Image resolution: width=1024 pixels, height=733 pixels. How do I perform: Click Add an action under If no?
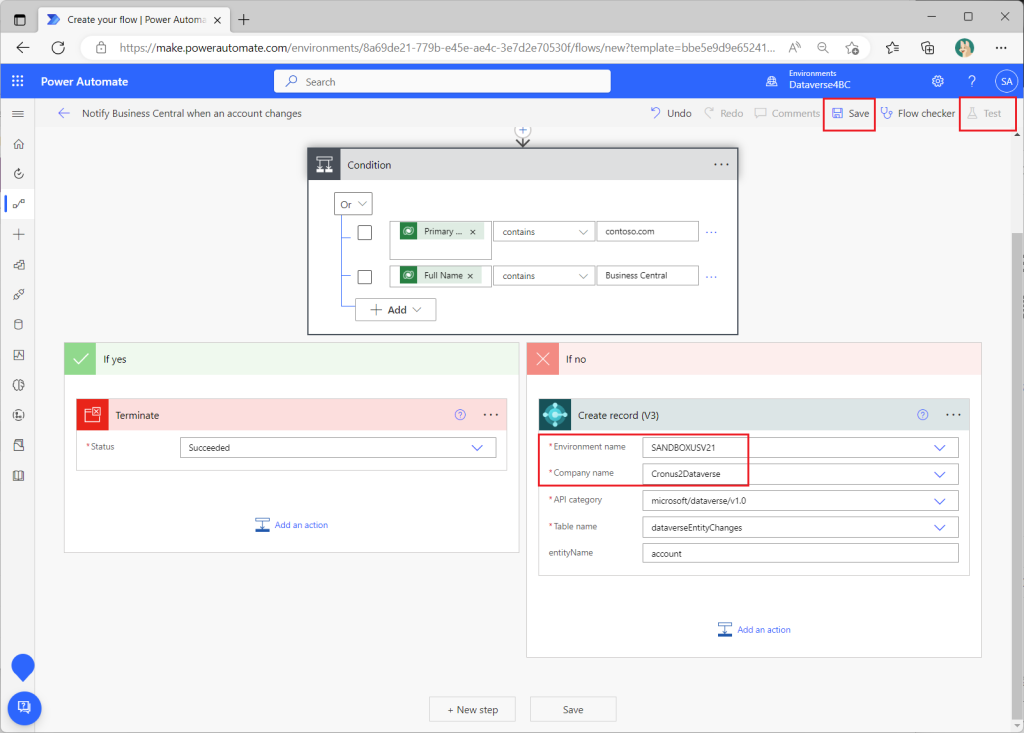pos(754,630)
